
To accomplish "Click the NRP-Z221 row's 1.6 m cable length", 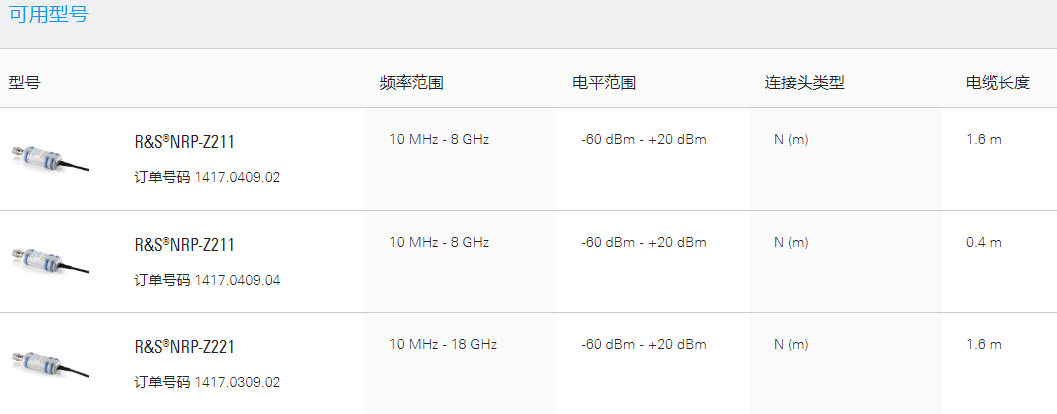I will (984, 345).
